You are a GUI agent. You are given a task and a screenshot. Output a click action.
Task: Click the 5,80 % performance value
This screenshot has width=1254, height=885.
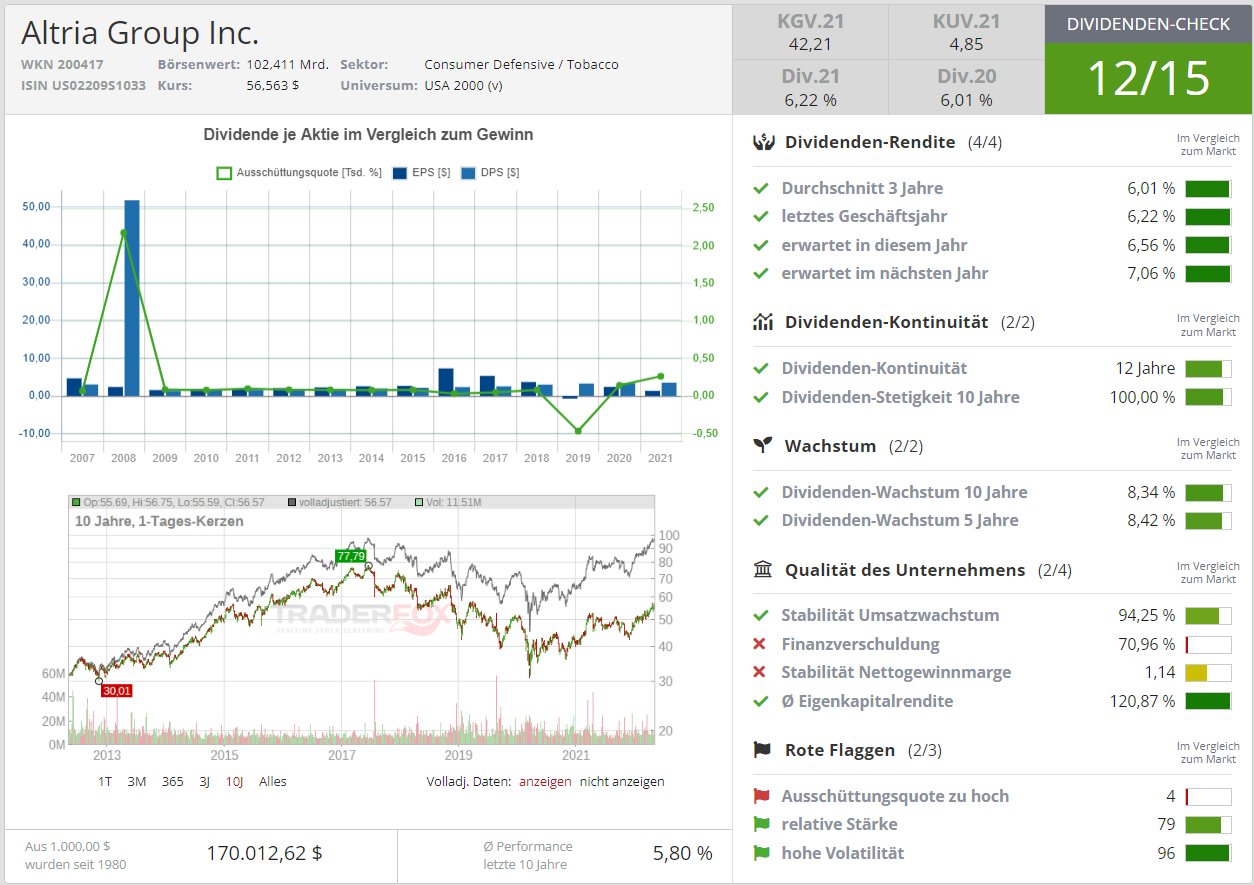tap(683, 853)
